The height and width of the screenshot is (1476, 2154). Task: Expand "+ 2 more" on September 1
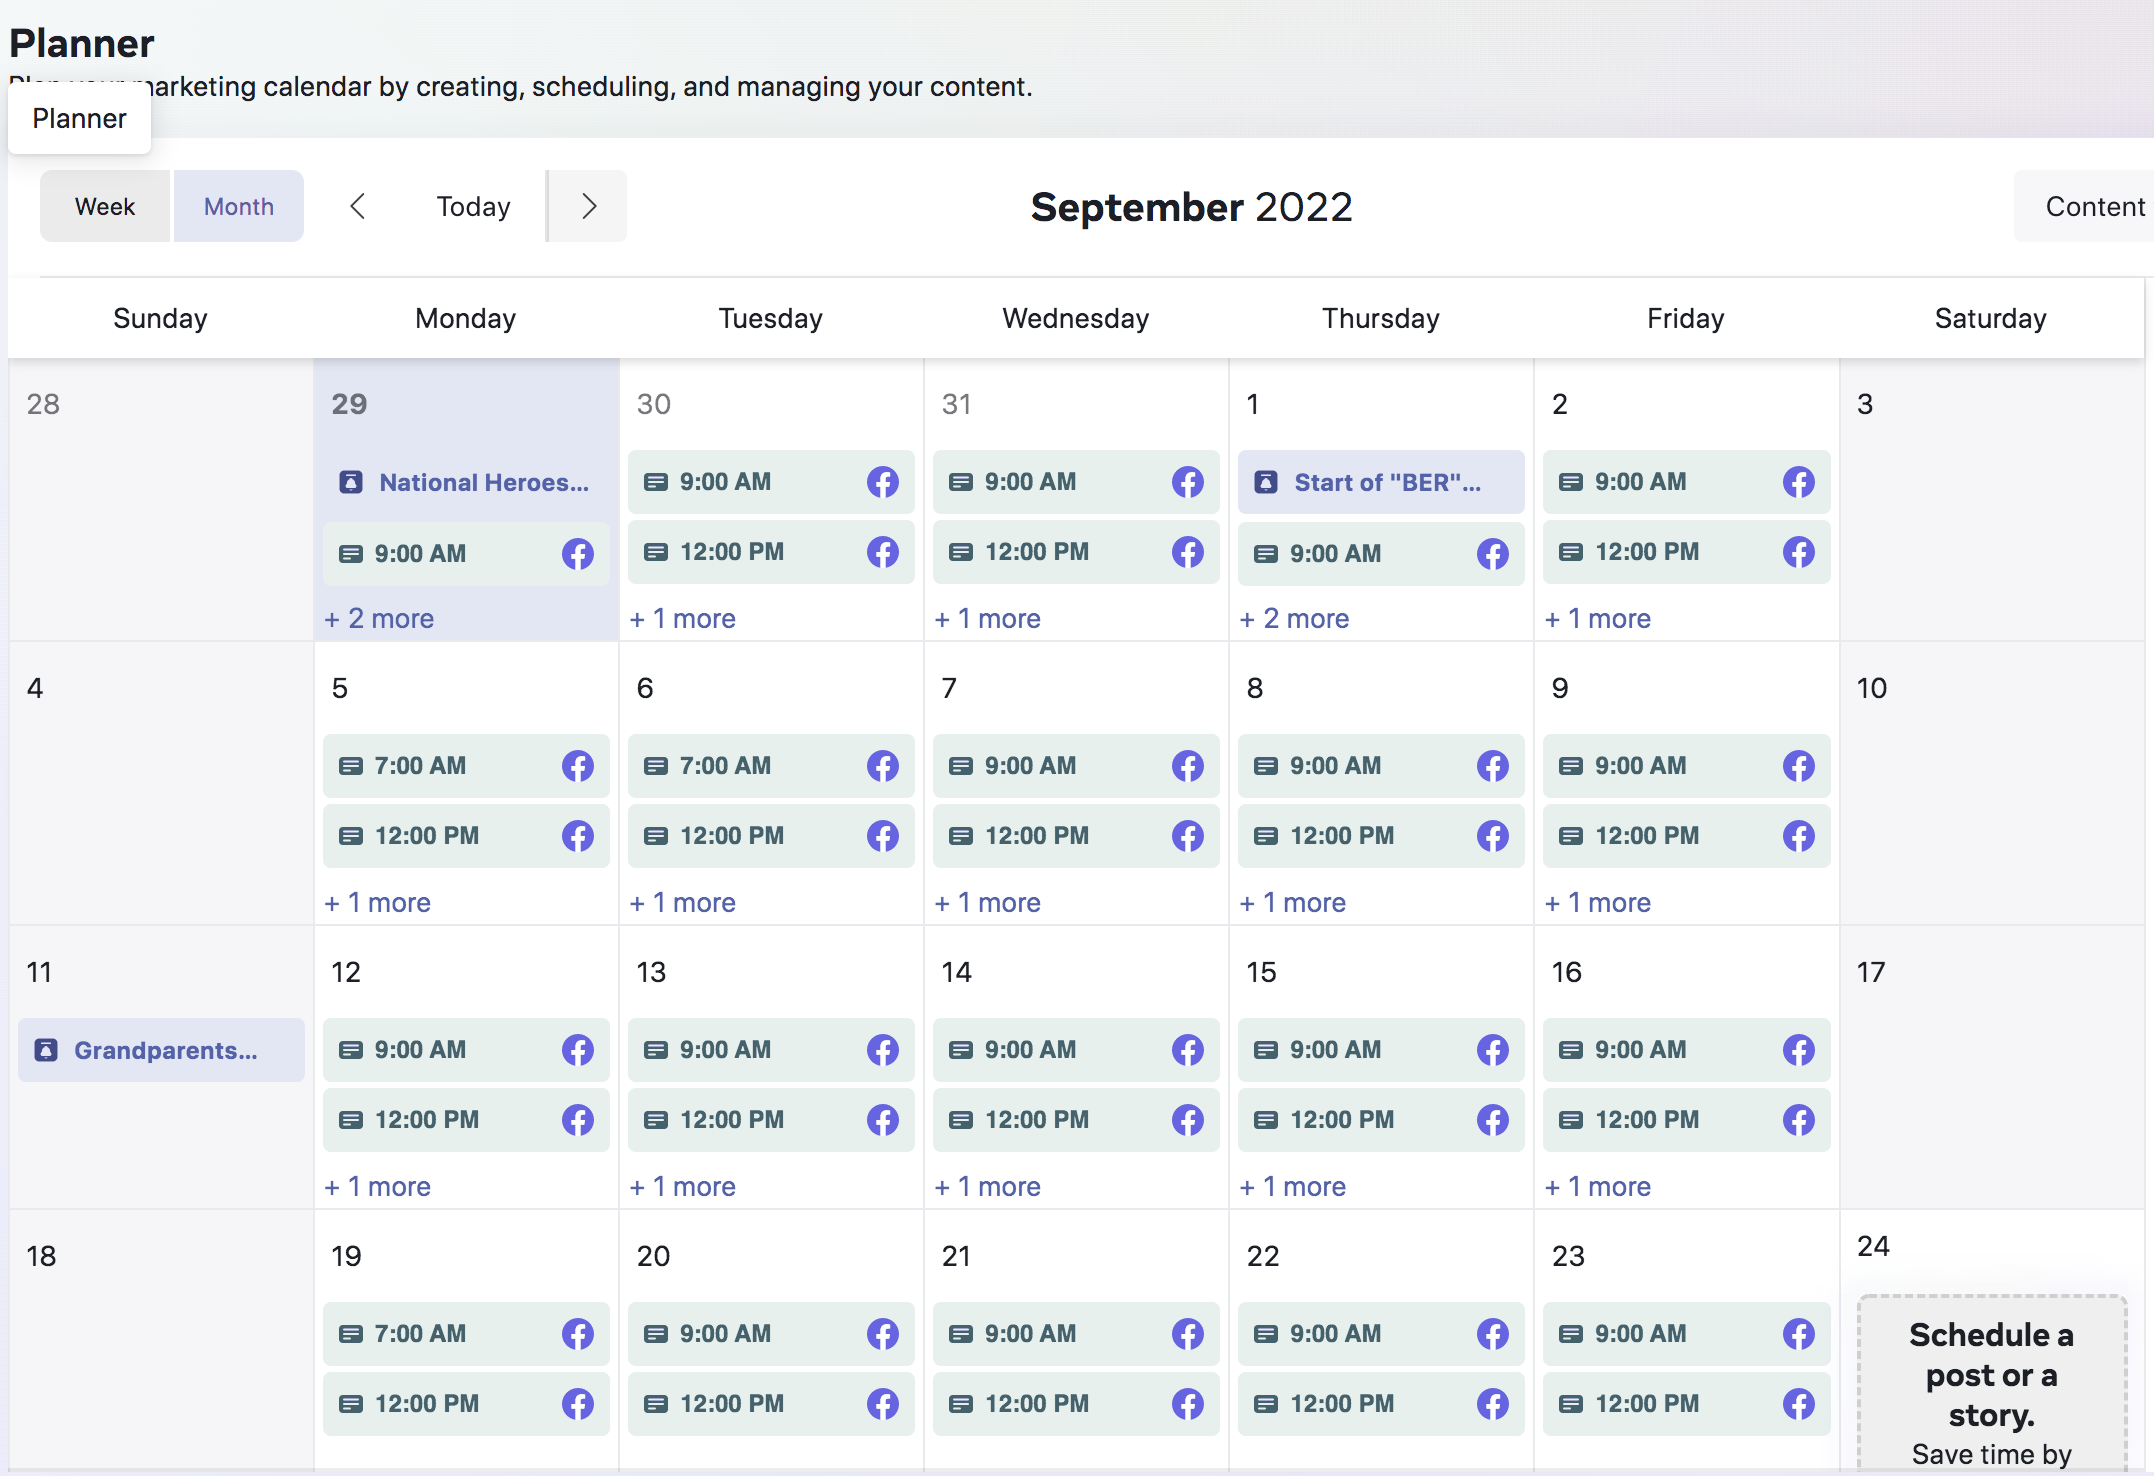coord(1294,618)
